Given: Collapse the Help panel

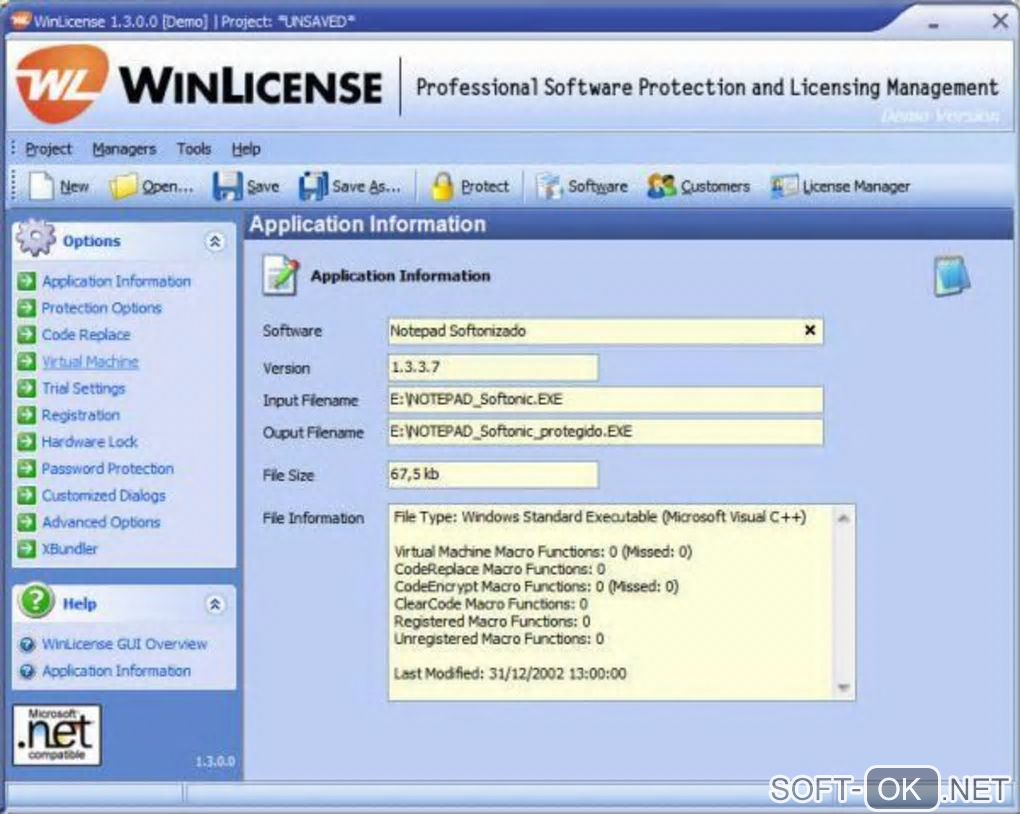Looking at the screenshot, I should (x=215, y=604).
